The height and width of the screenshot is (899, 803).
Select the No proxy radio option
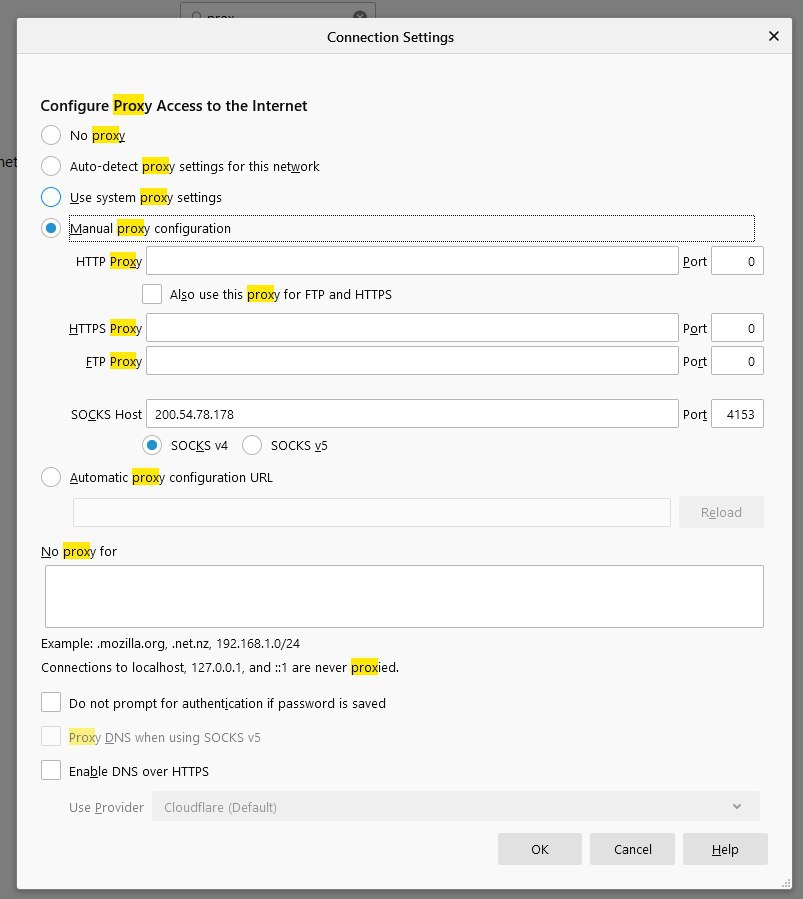pos(51,135)
